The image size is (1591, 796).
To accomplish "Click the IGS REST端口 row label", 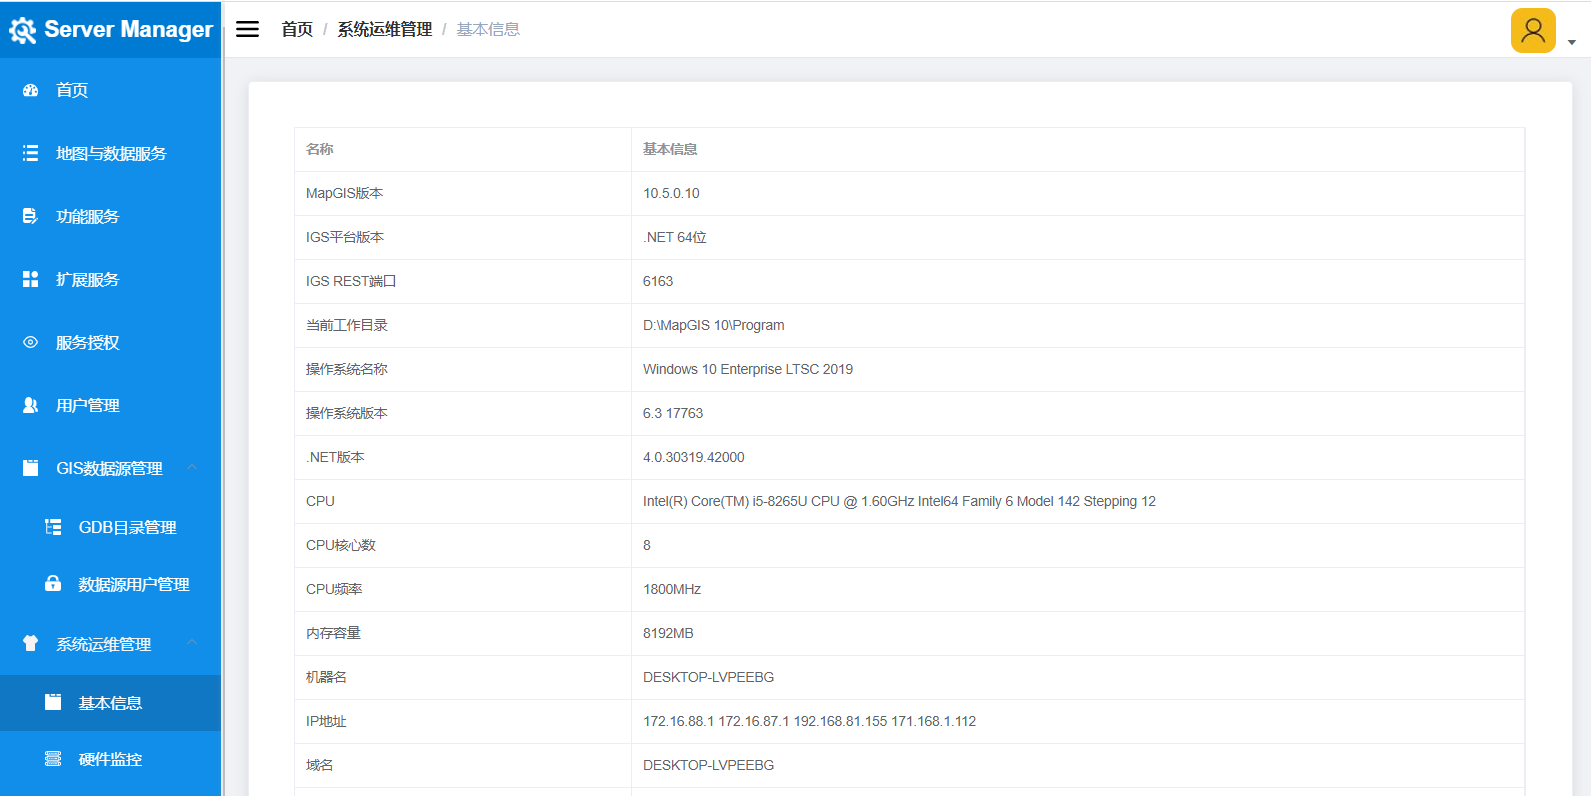I will coord(351,281).
